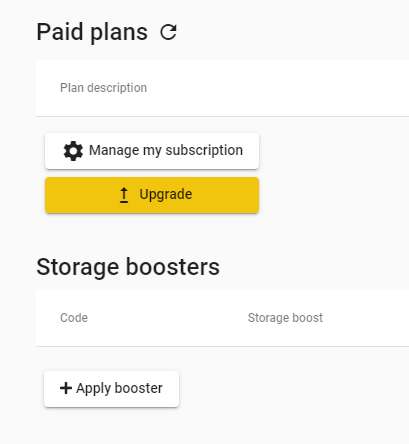
Task: Click the 'Manage my subscription' text label
Action: tap(166, 150)
